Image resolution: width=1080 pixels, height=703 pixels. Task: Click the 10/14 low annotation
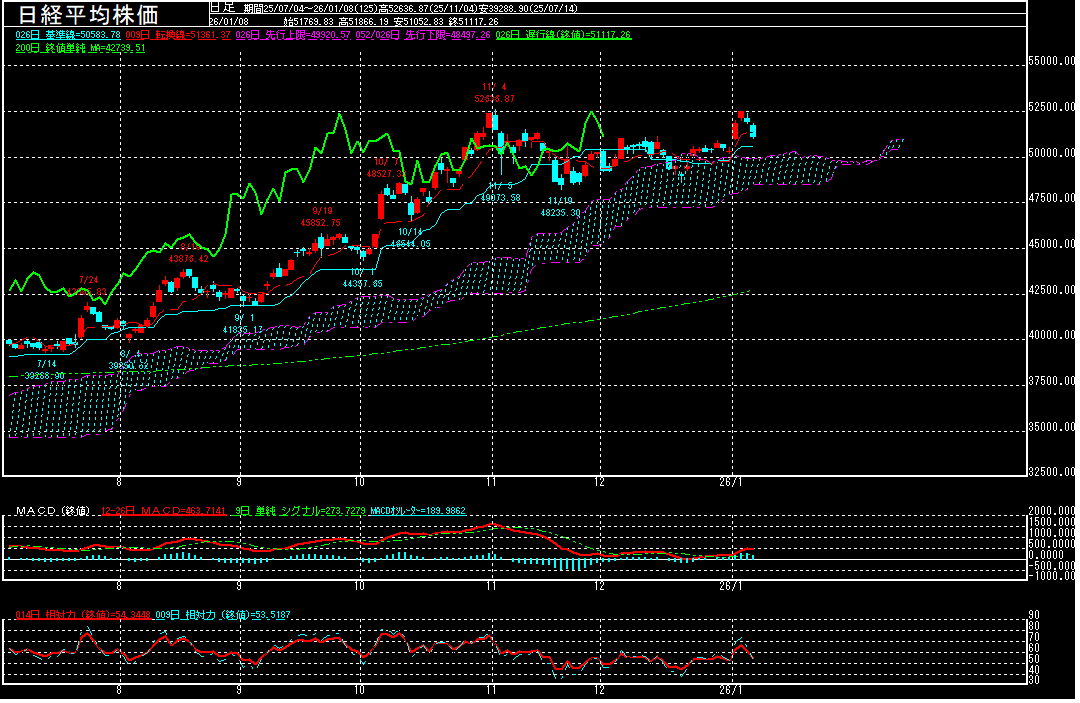409,243
